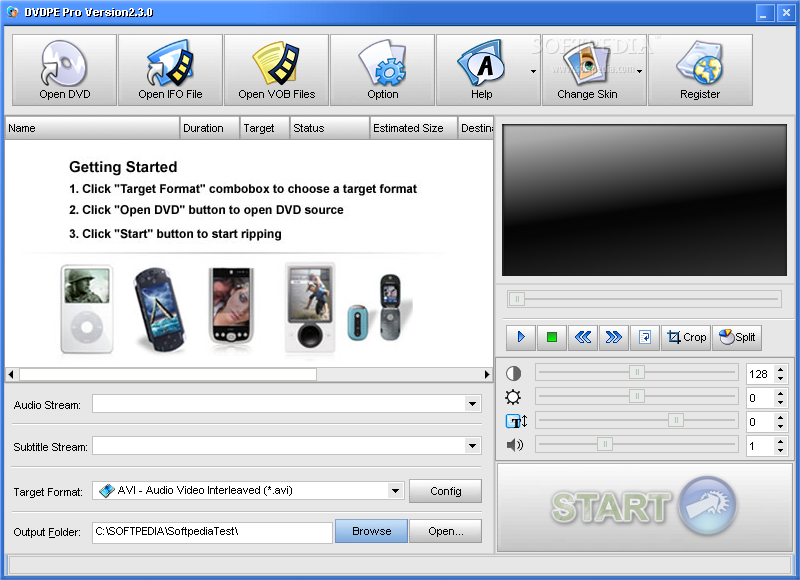This screenshot has width=800, height=580.
Task: Click the horizontal scrollbar thumb of the list
Action: [168, 374]
